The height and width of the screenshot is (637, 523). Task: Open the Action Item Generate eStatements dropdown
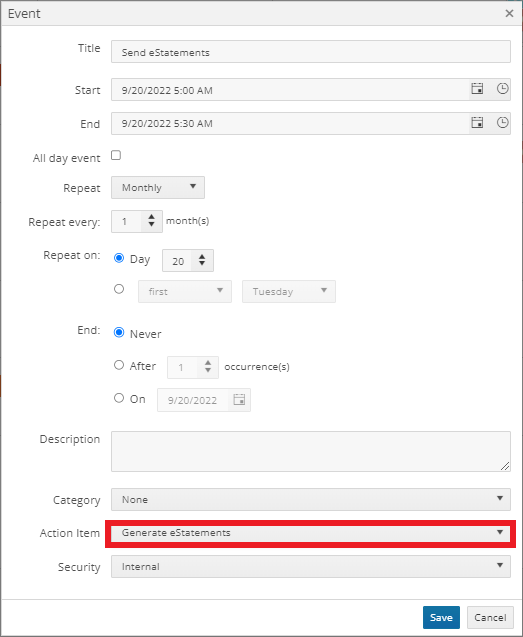click(x=311, y=533)
